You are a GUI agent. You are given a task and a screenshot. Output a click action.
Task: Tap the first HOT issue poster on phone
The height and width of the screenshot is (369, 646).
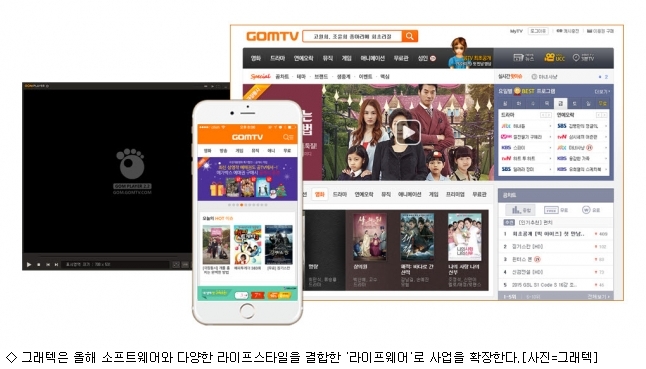pyautogui.click(x=216, y=245)
